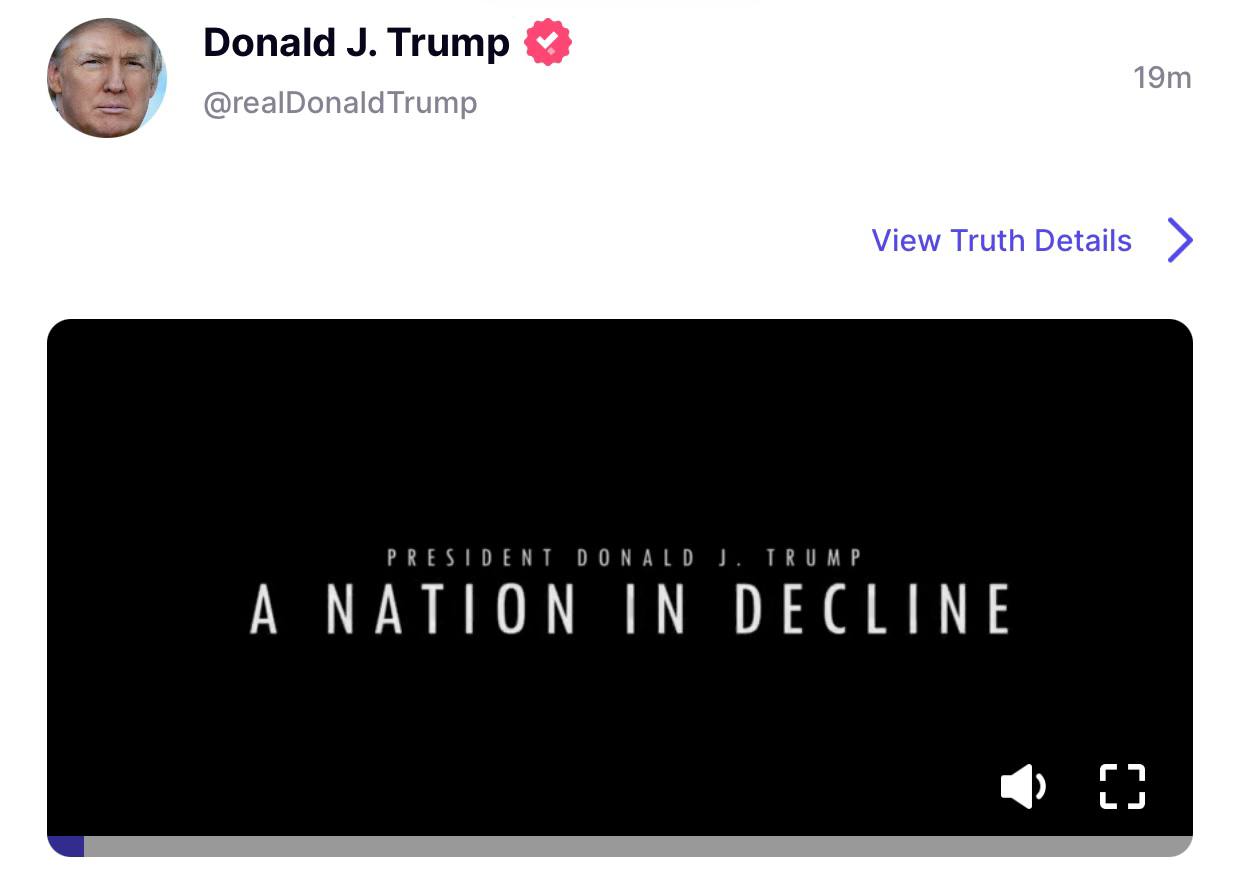Seek to the middle of the video timeline
The image size is (1241, 884).
click(x=620, y=846)
